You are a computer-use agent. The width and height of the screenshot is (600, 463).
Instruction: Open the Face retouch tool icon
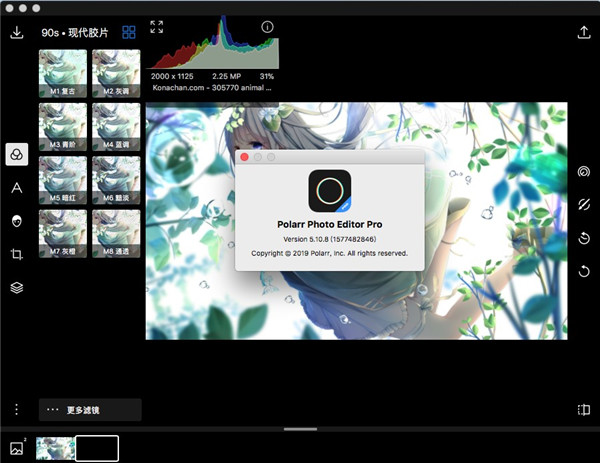coord(17,221)
